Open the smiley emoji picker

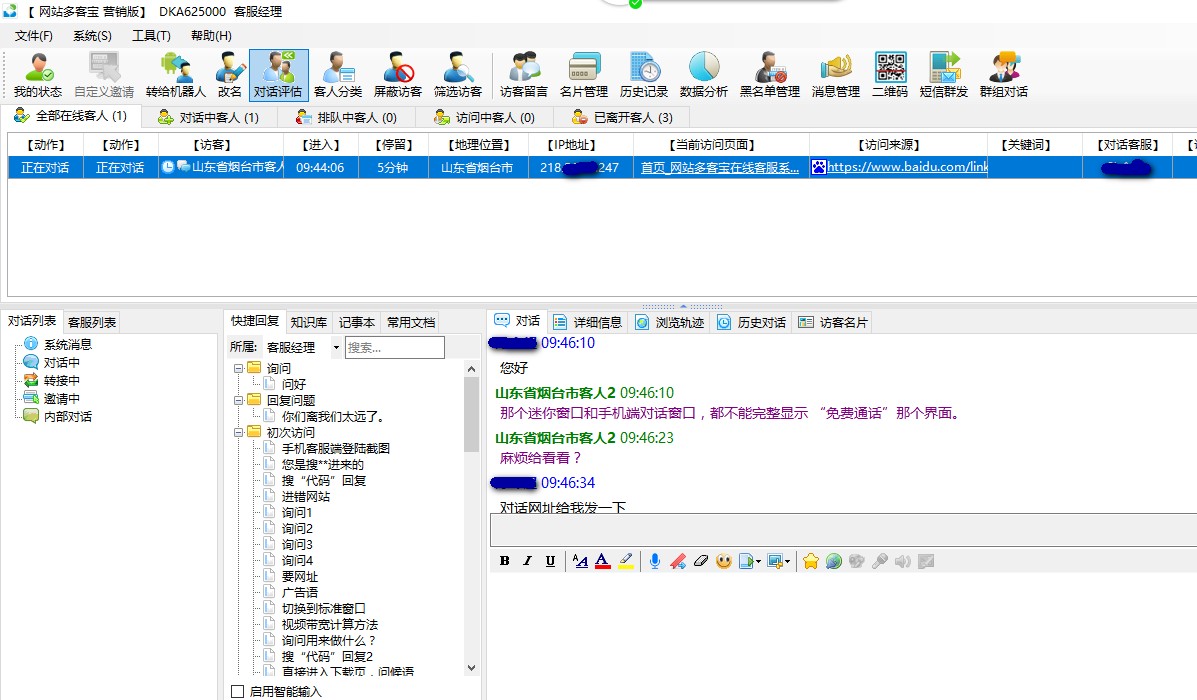(723, 561)
